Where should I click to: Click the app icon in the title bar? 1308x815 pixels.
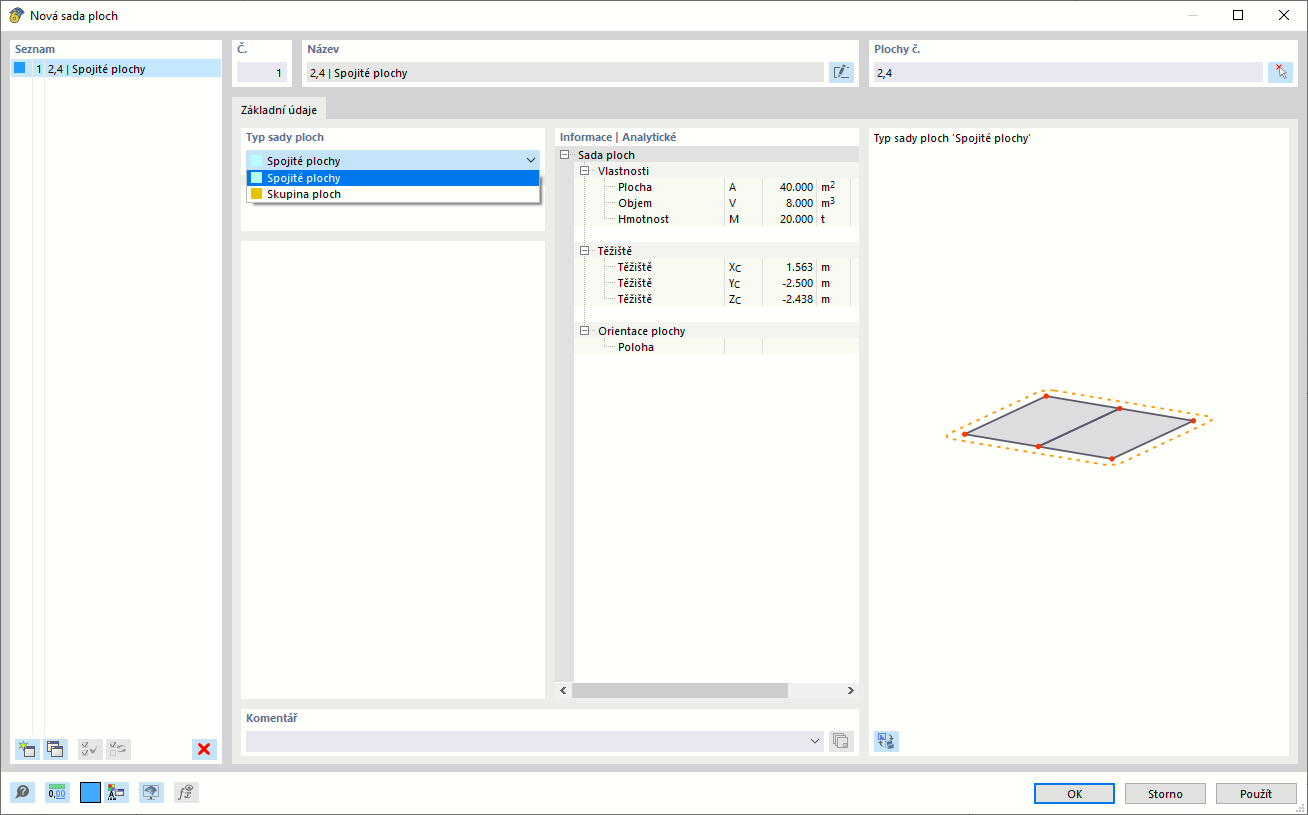tap(16, 15)
